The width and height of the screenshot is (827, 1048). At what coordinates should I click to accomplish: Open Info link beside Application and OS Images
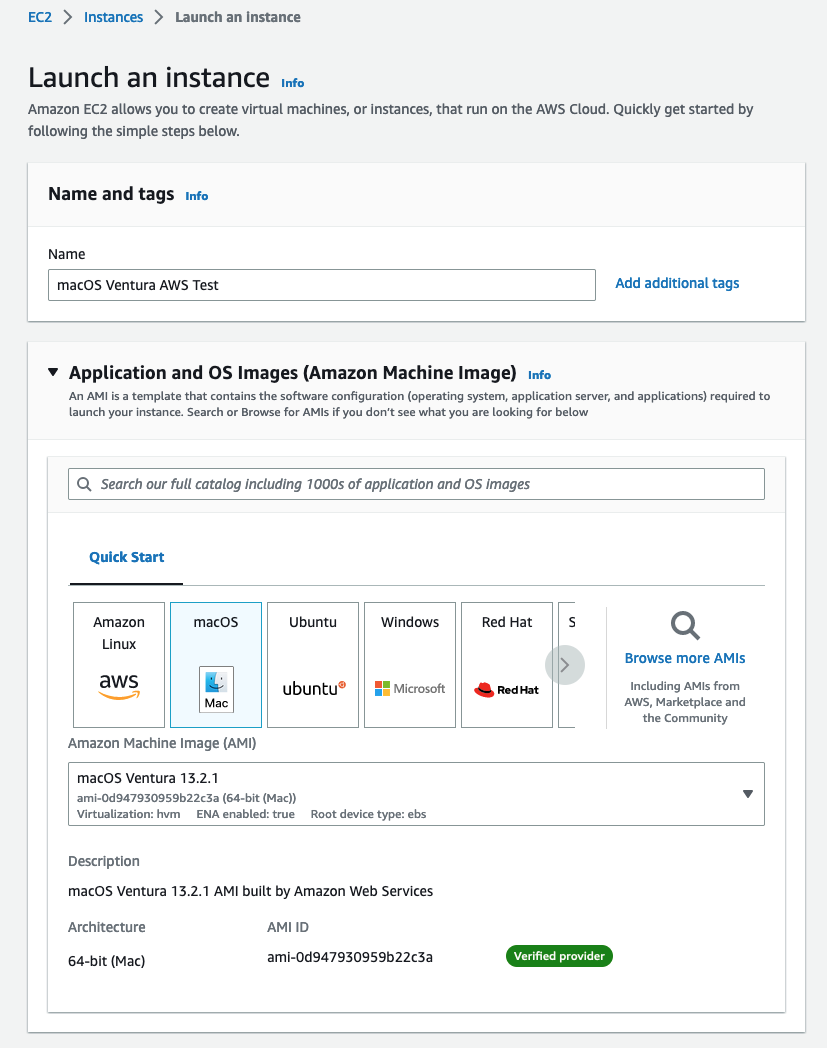coord(539,375)
